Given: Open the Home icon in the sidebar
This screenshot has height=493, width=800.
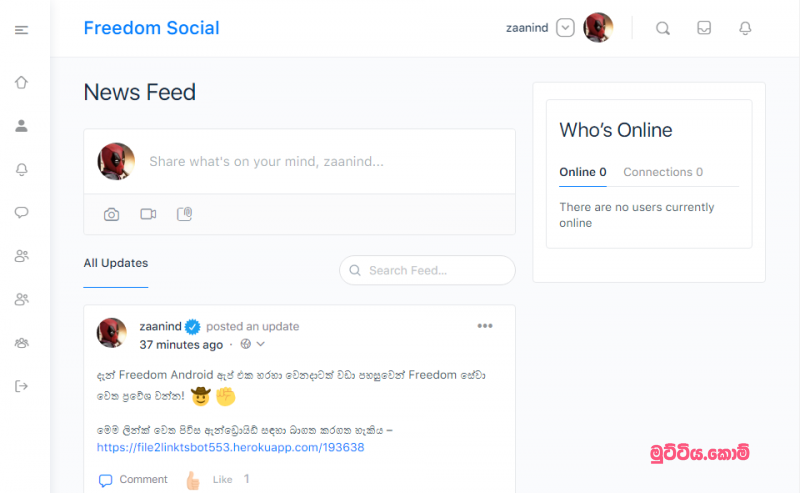Looking at the screenshot, I should tap(21, 82).
